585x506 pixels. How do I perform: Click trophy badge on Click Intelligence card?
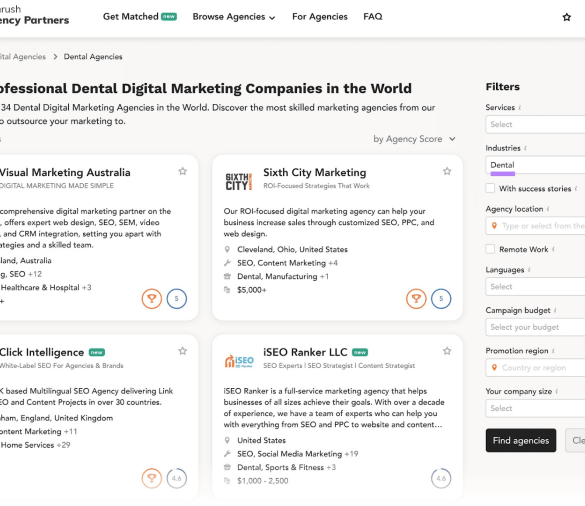click(152, 478)
